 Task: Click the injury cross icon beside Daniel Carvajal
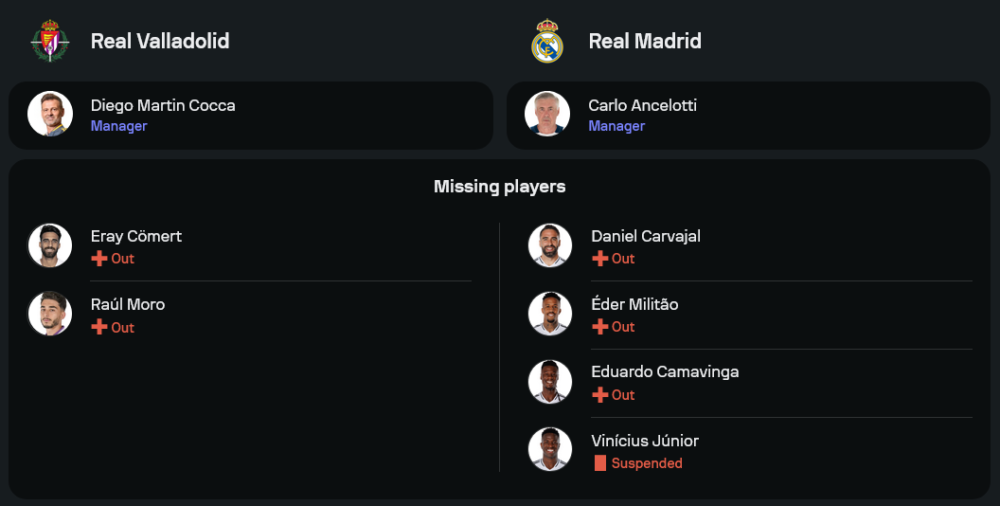click(600, 258)
